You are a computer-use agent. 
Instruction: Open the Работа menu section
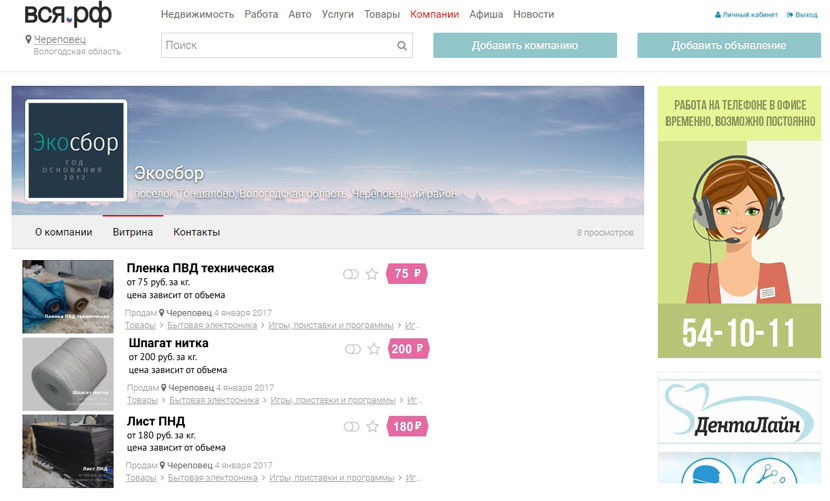point(261,14)
